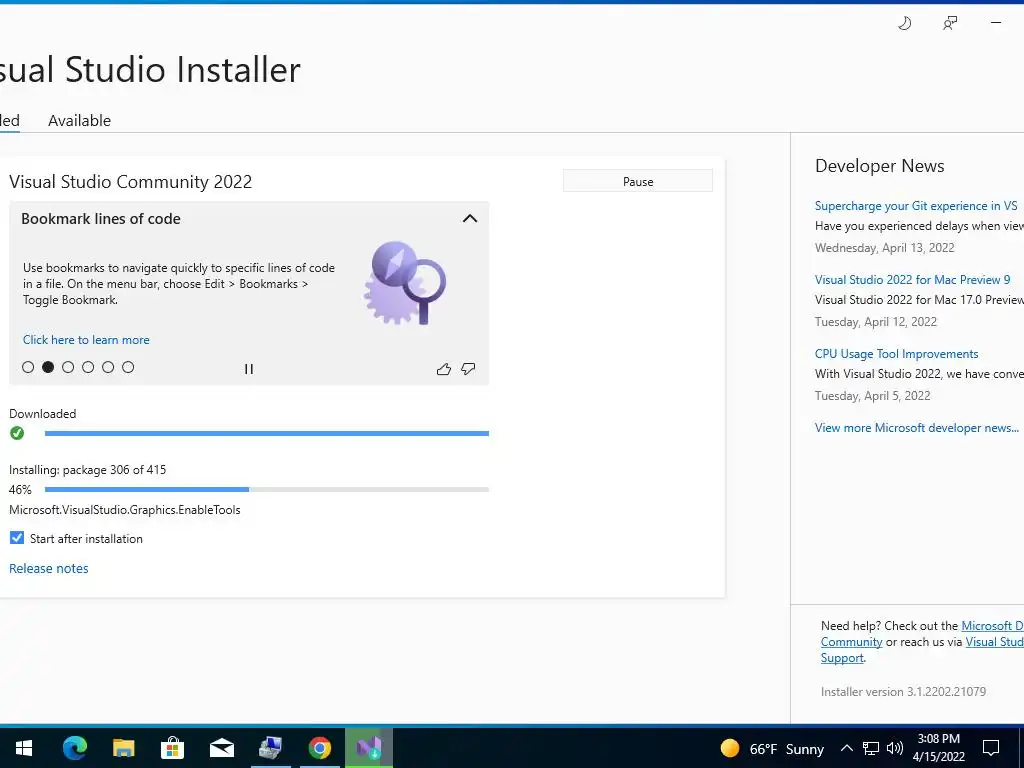Open the volume speaker tray icon
Image resolution: width=1024 pixels, height=768 pixels.
(x=895, y=748)
